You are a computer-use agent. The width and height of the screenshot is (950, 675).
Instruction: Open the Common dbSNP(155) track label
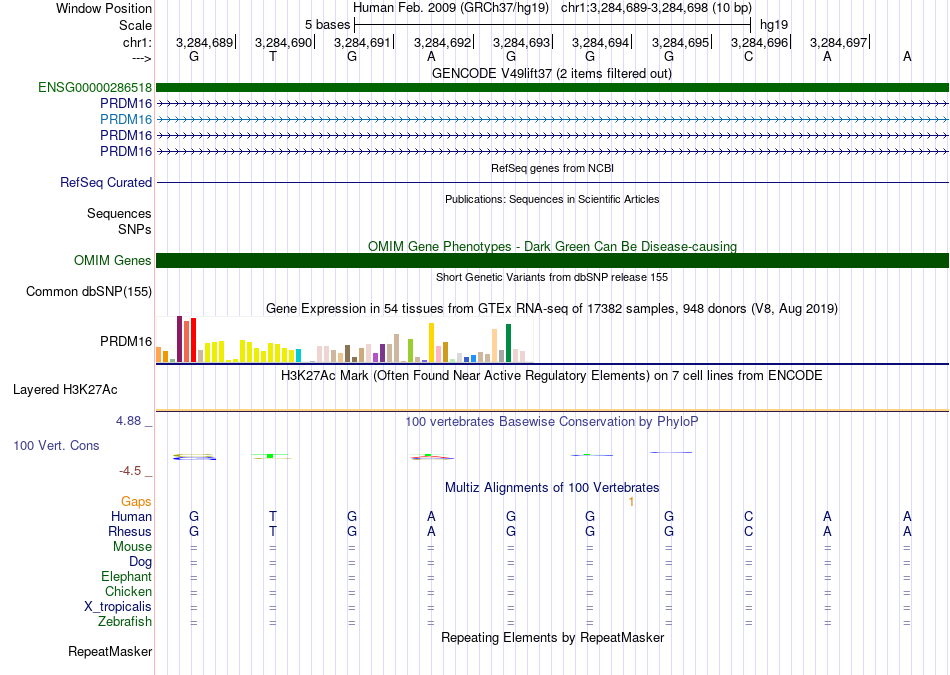pos(89,291)
